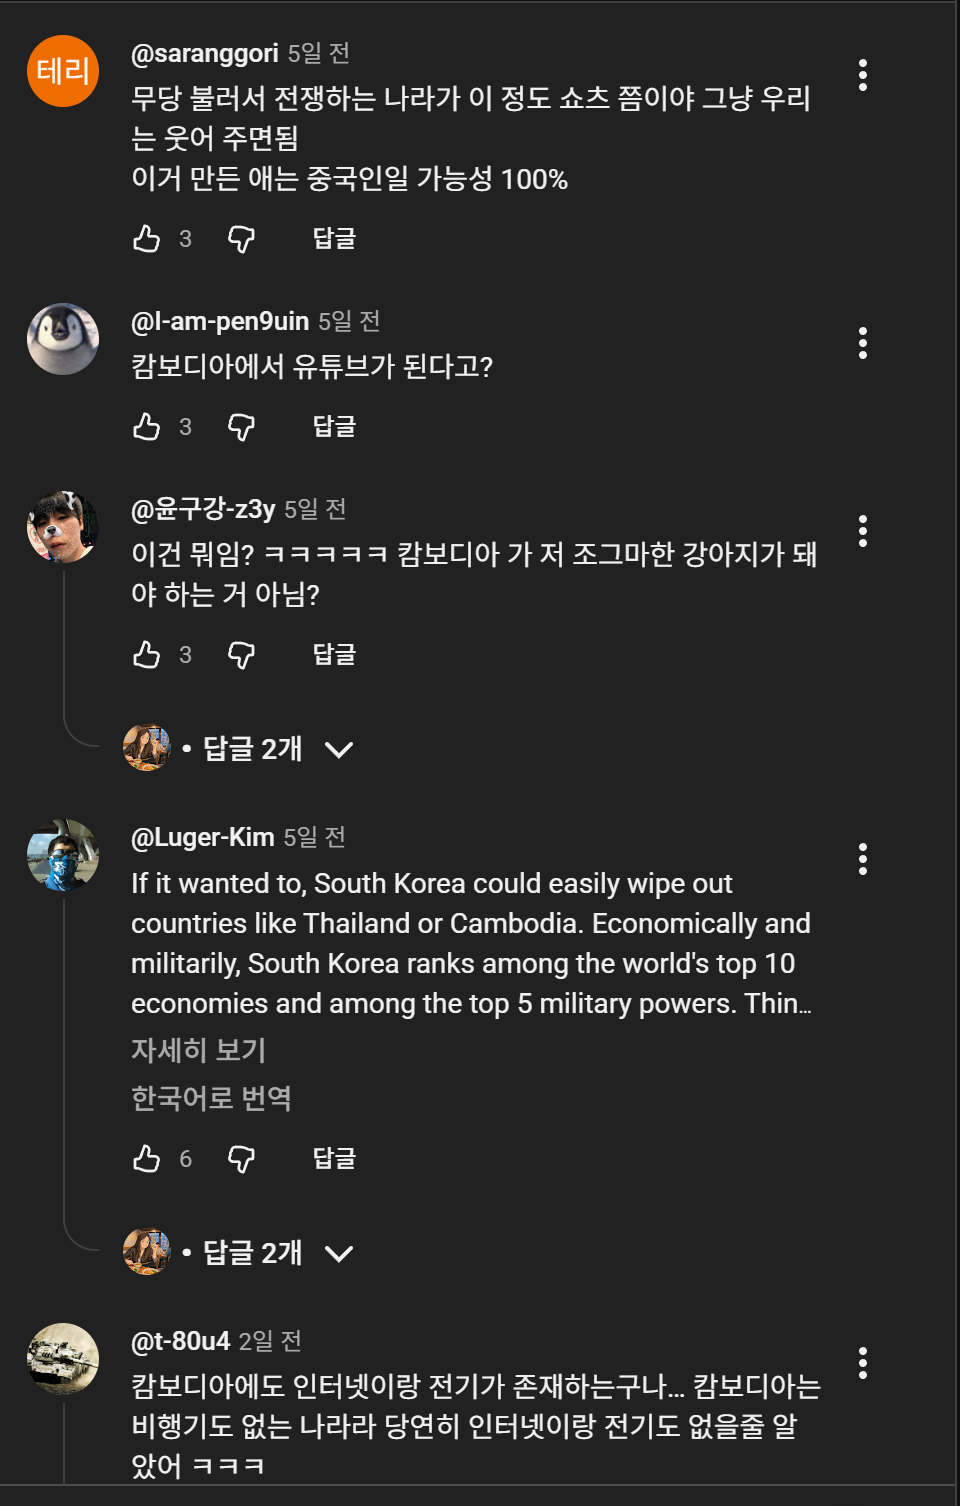
Task: Like the @Luger-Kim comment
Action: point(147,1159)
